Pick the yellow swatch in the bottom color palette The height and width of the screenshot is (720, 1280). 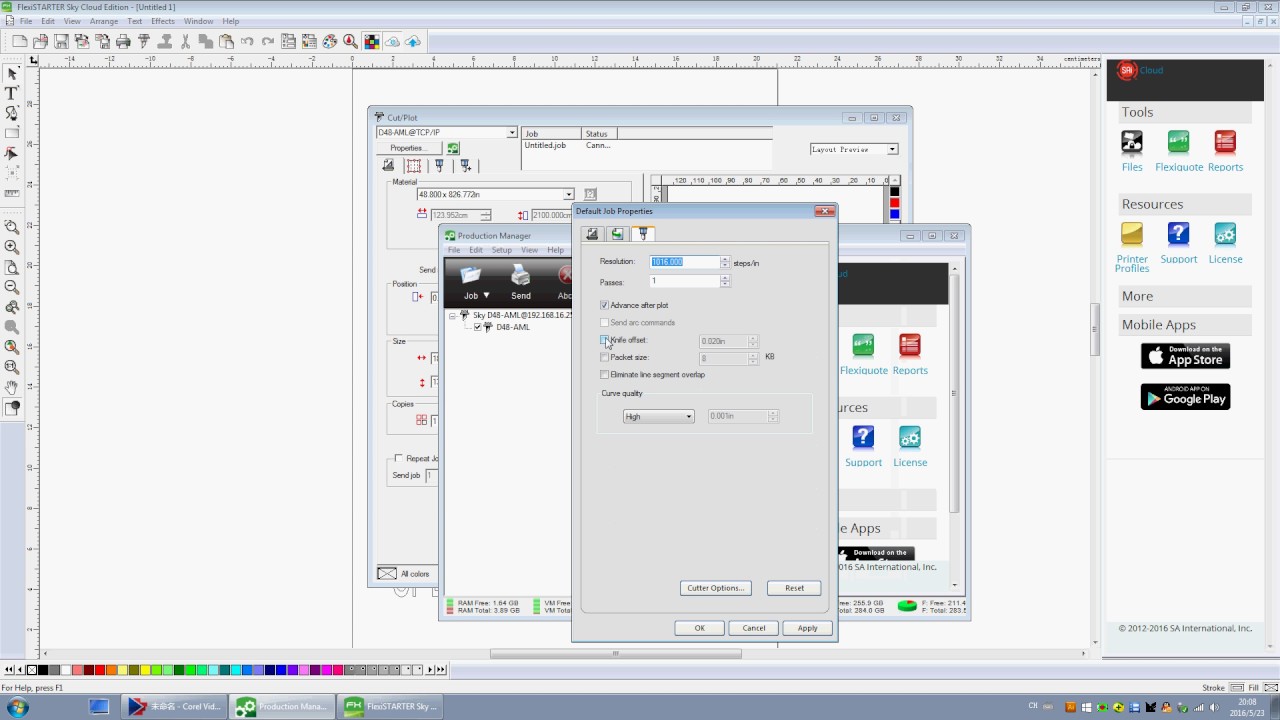coord(143,670)
